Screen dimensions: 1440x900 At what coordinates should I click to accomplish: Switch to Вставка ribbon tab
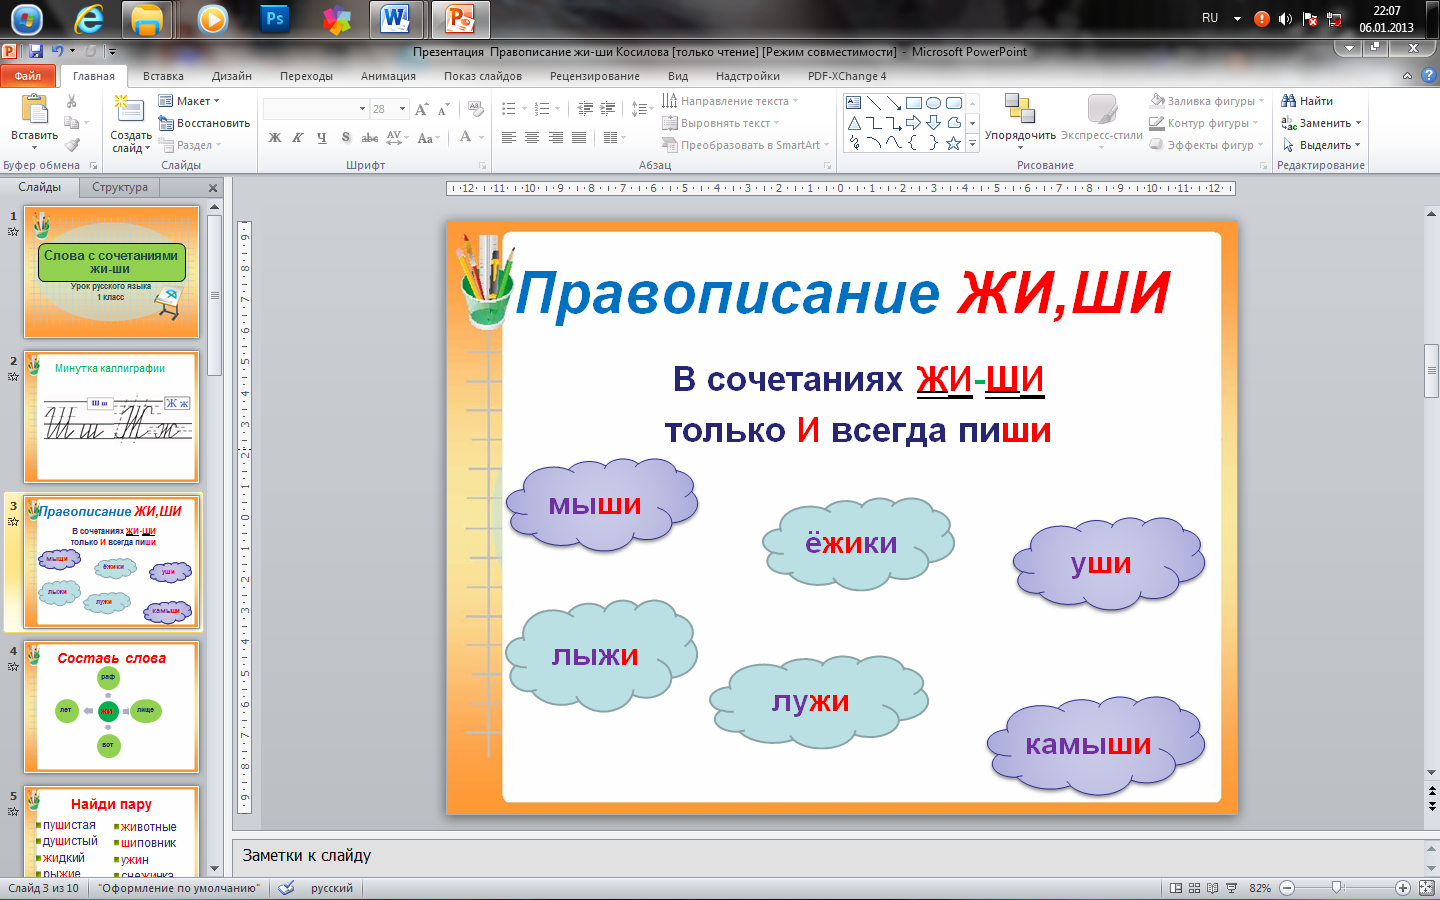[x=163, y=76]
